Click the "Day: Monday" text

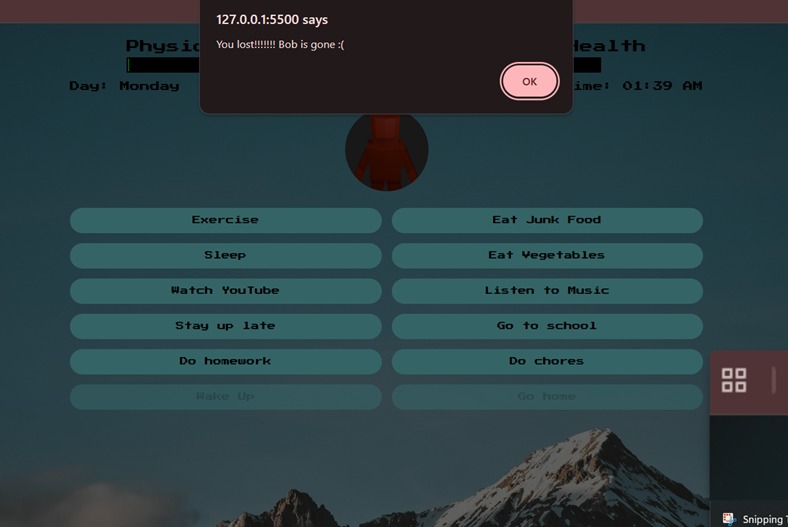pyautogui.click(x=124, y=86)
